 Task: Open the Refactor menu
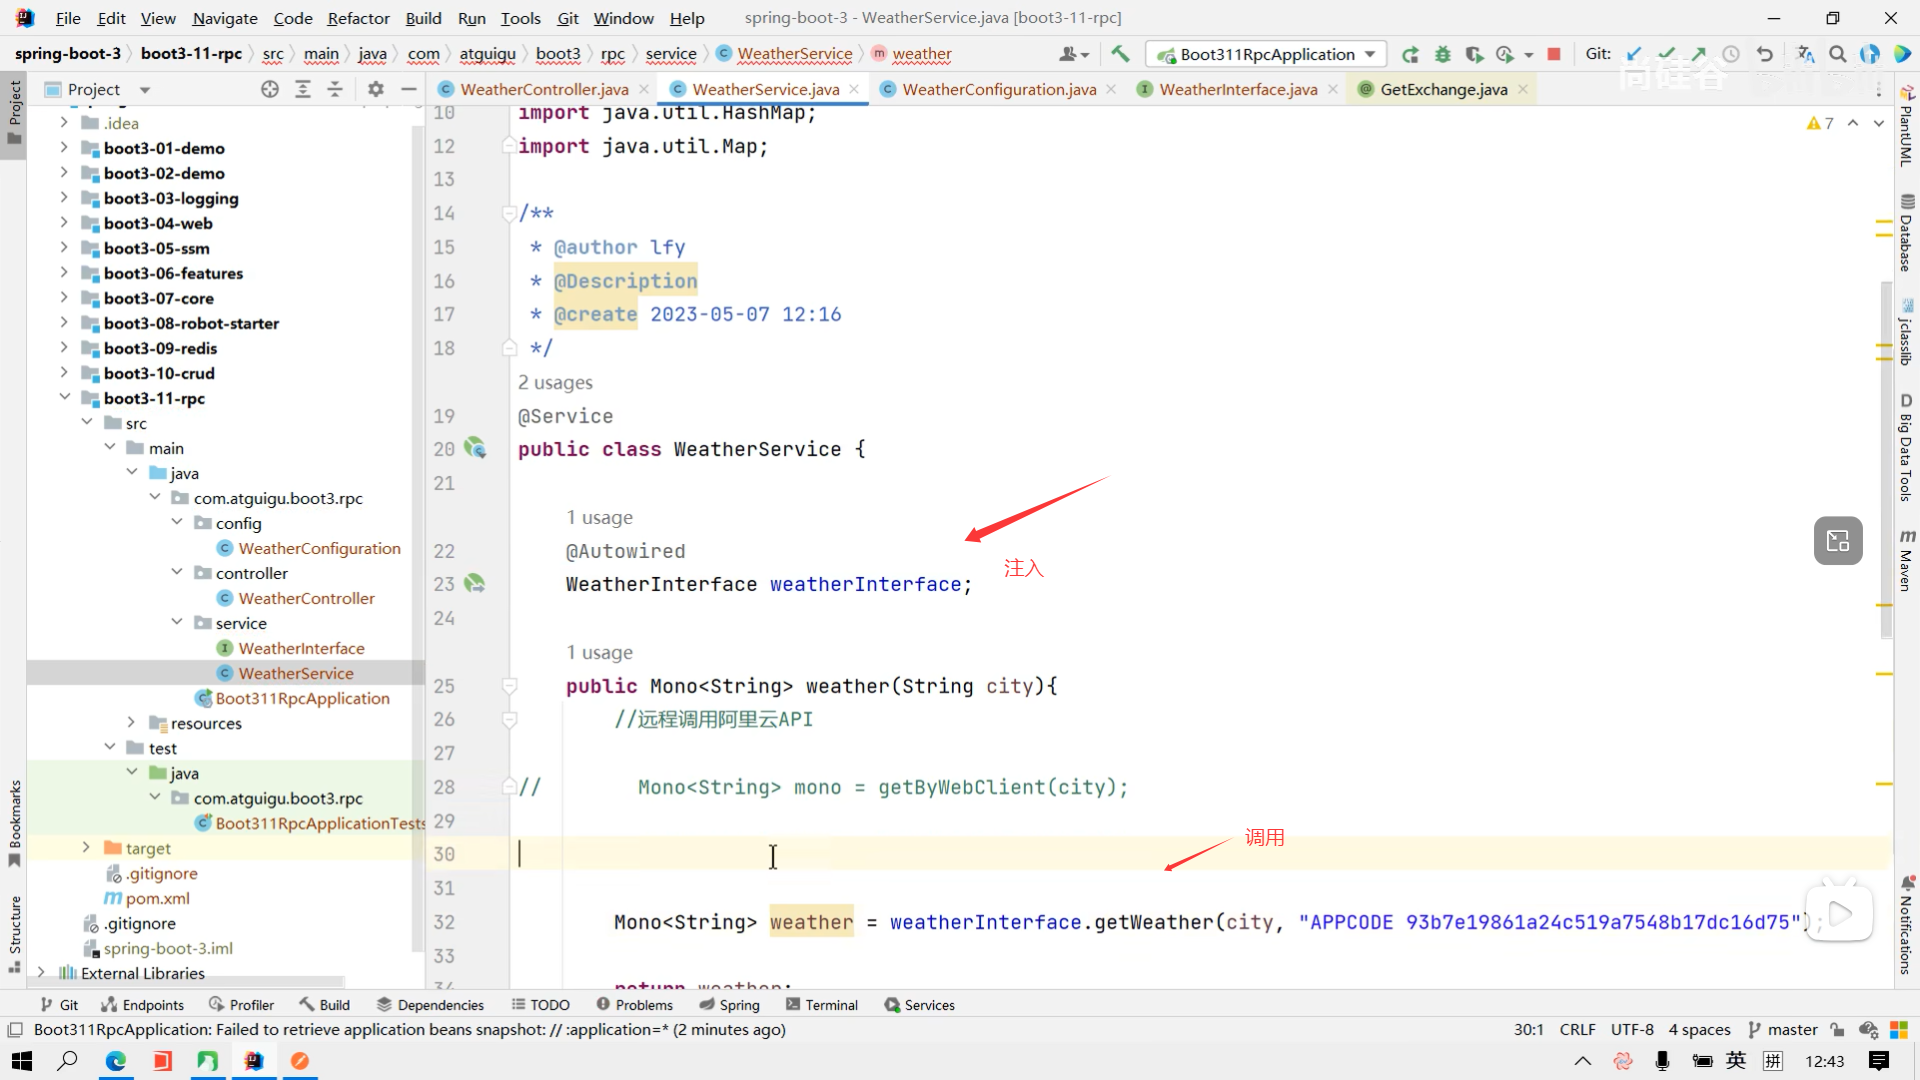tap(358, 18)
